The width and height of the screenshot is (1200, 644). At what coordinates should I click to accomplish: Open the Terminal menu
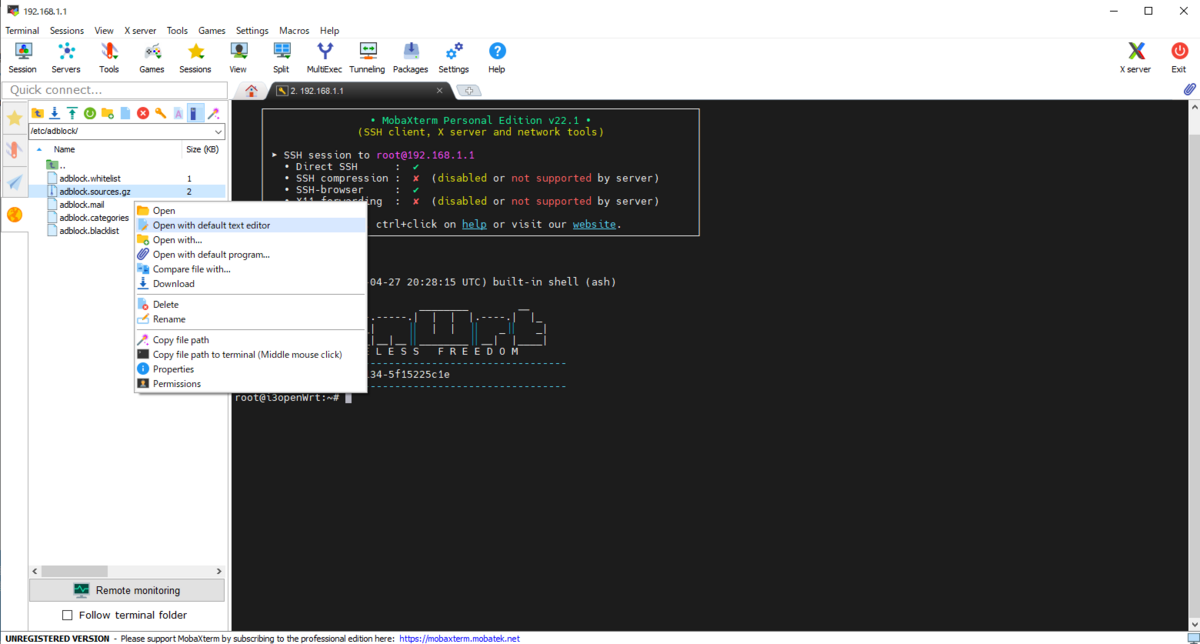tap(22, 31)
